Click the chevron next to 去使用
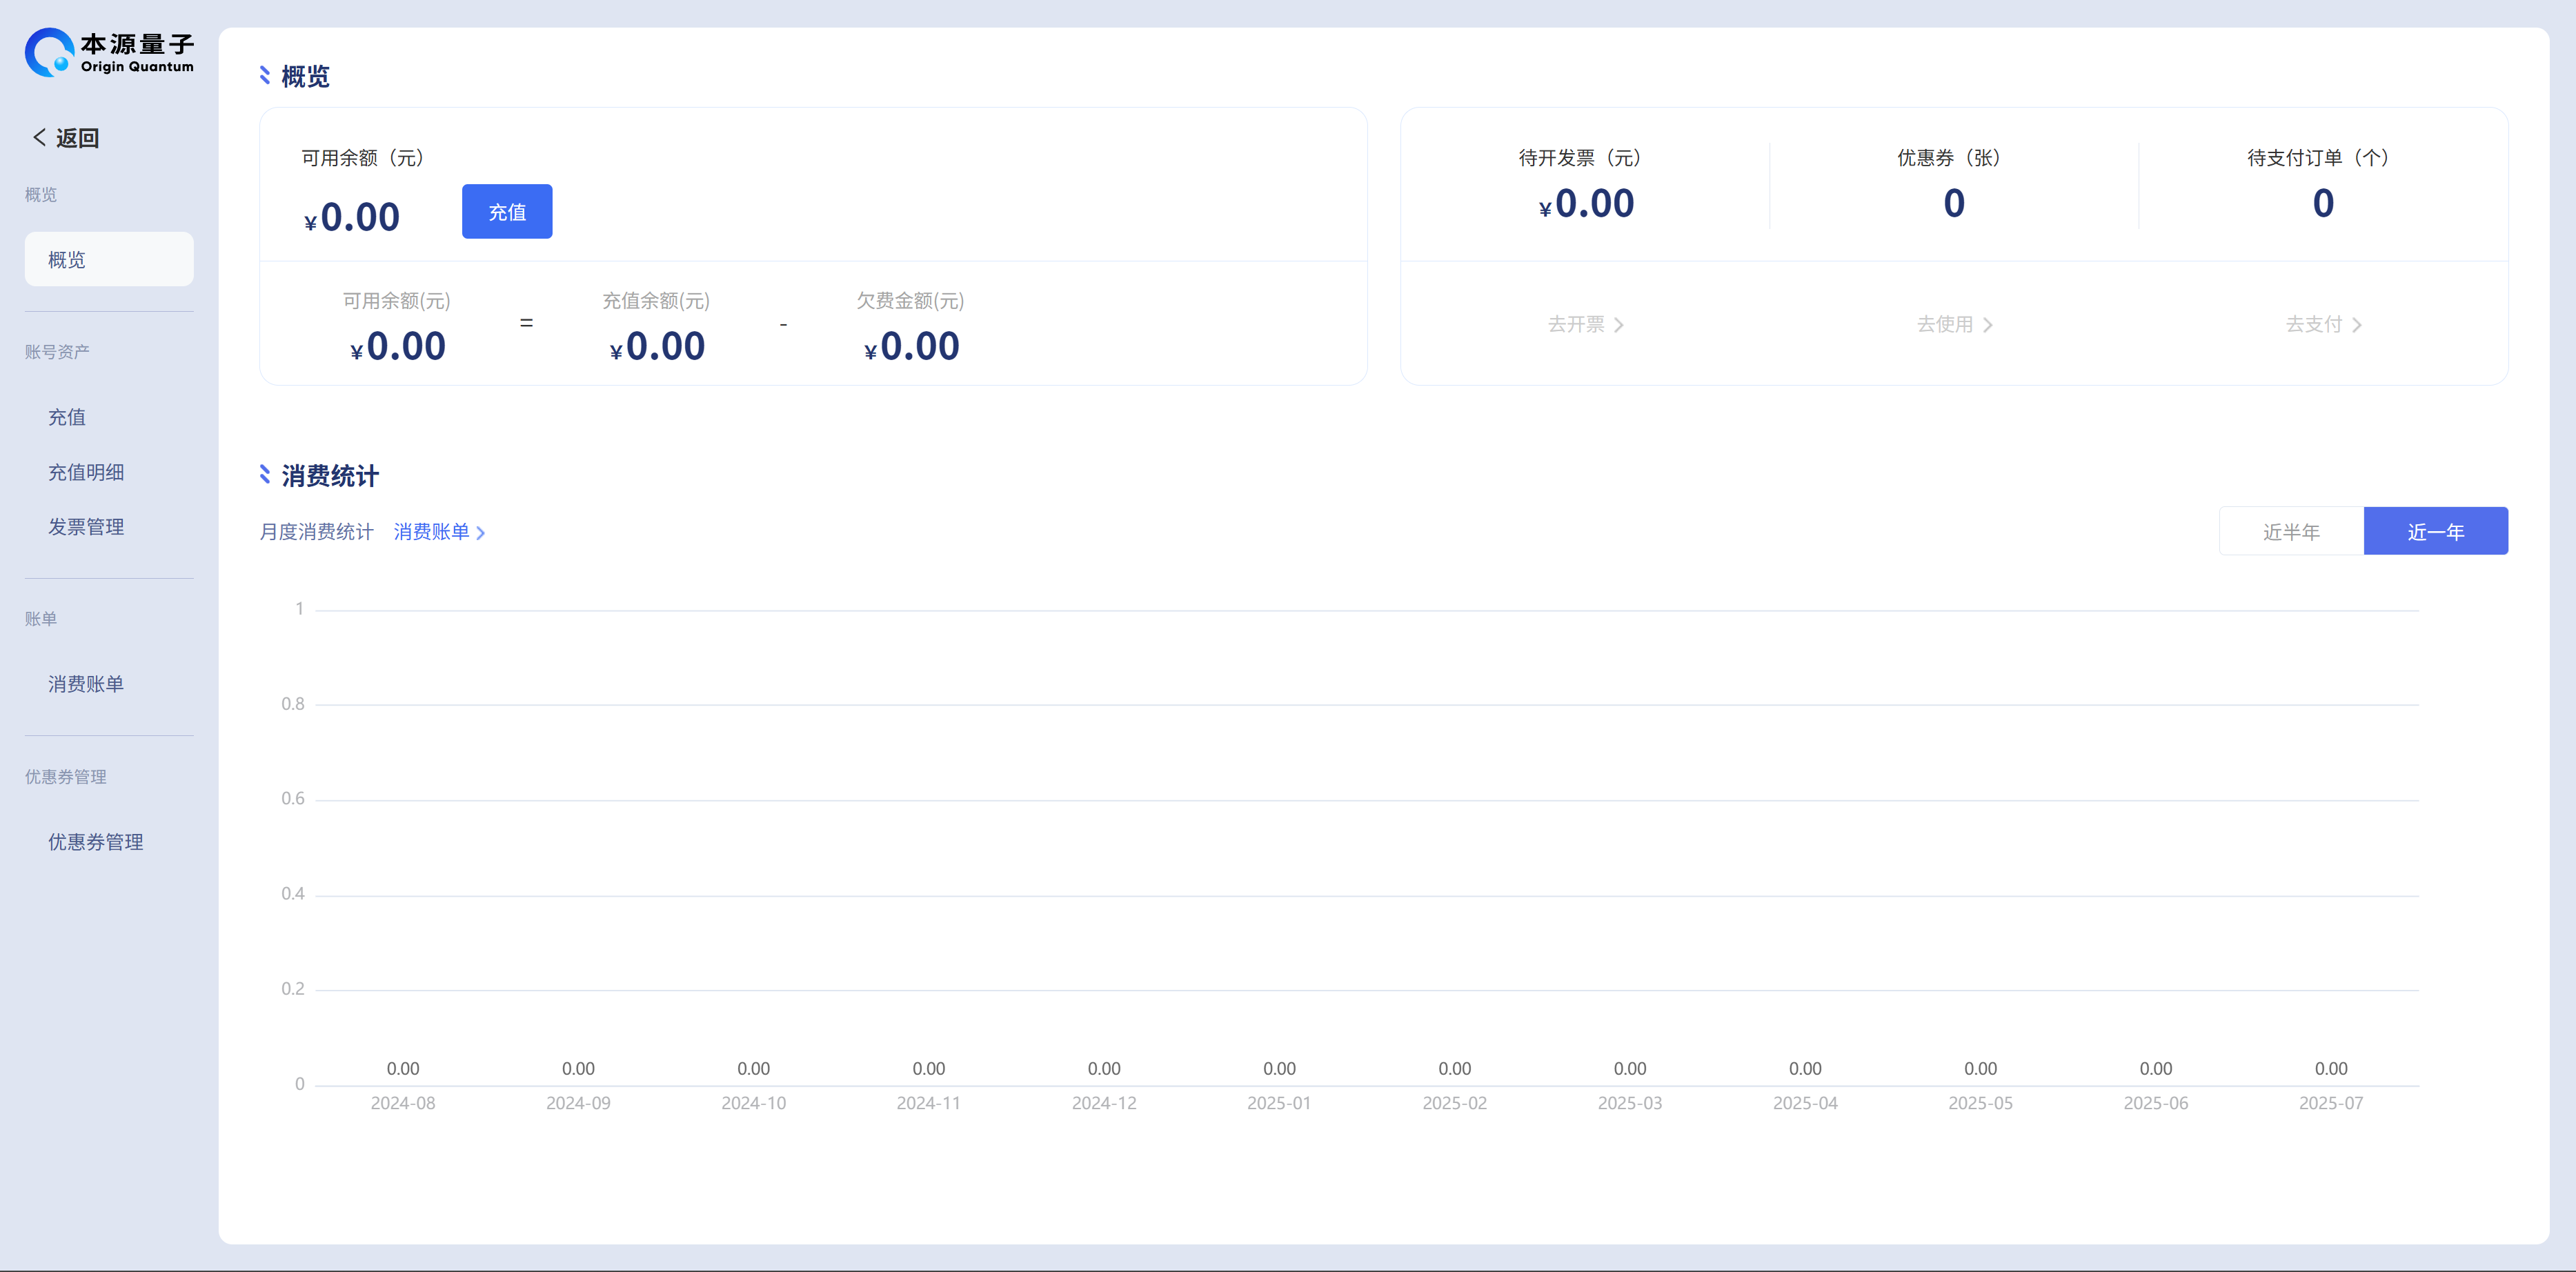 point(1988,325)
